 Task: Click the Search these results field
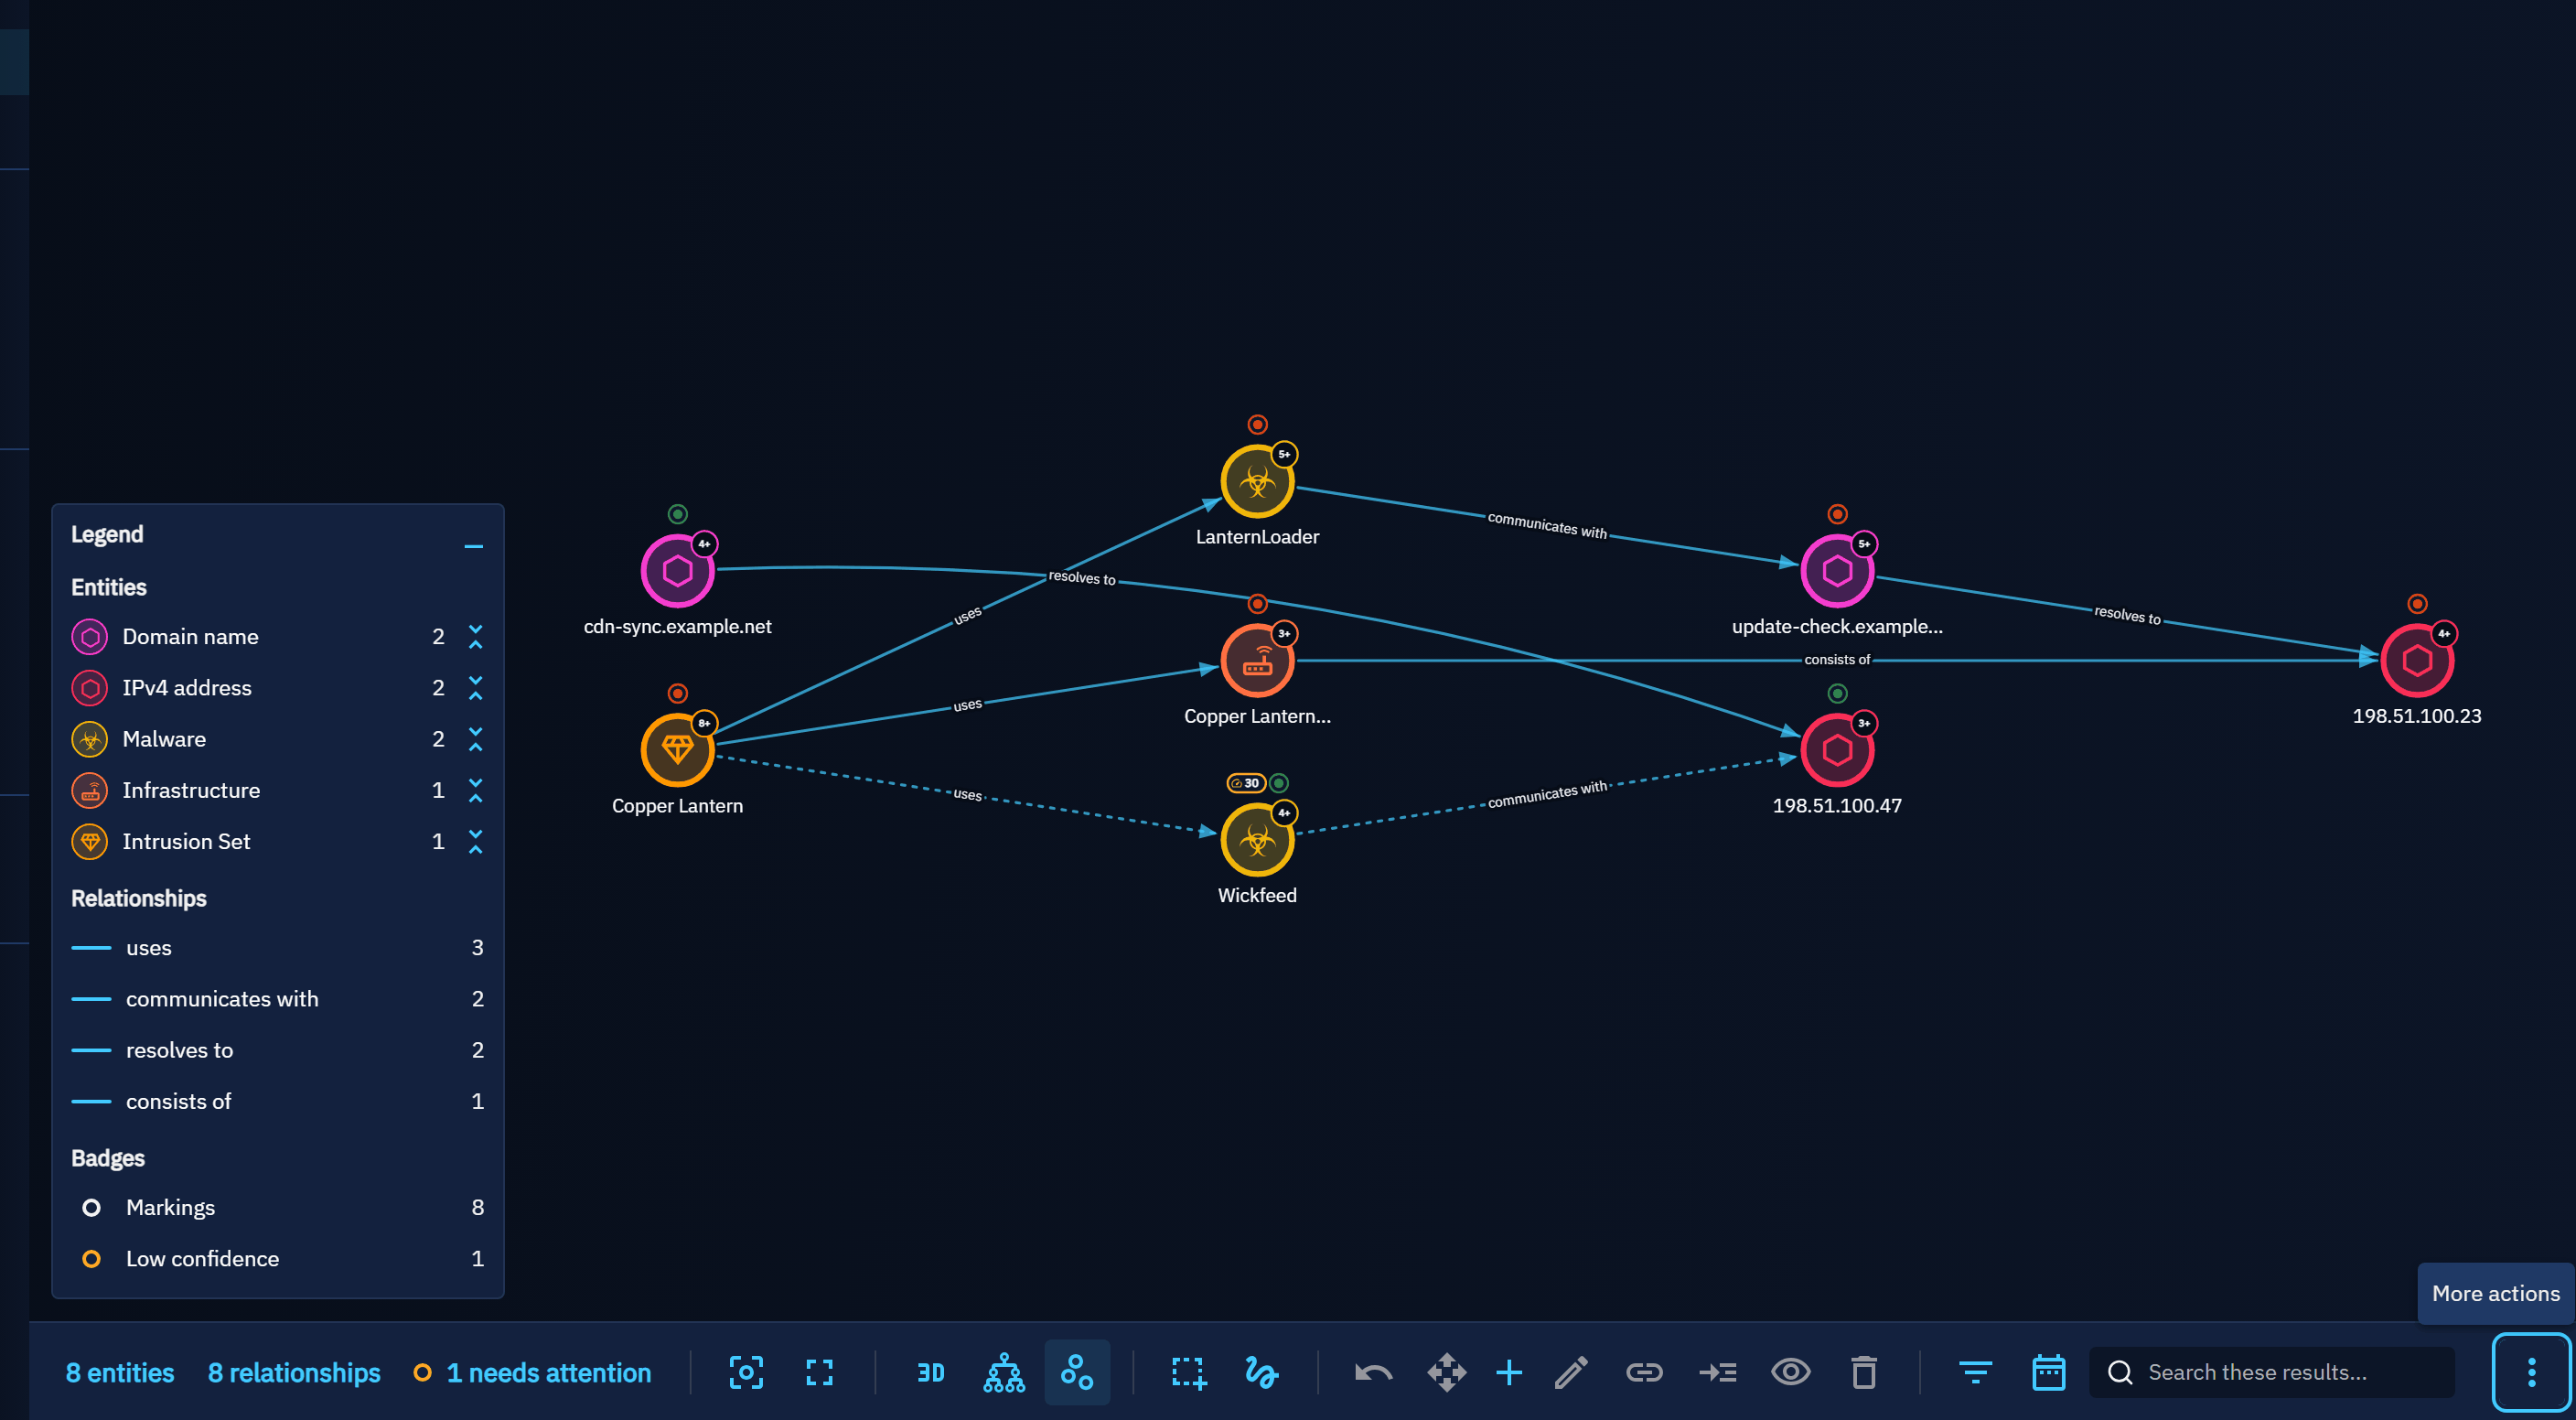click(2272, 1372)
